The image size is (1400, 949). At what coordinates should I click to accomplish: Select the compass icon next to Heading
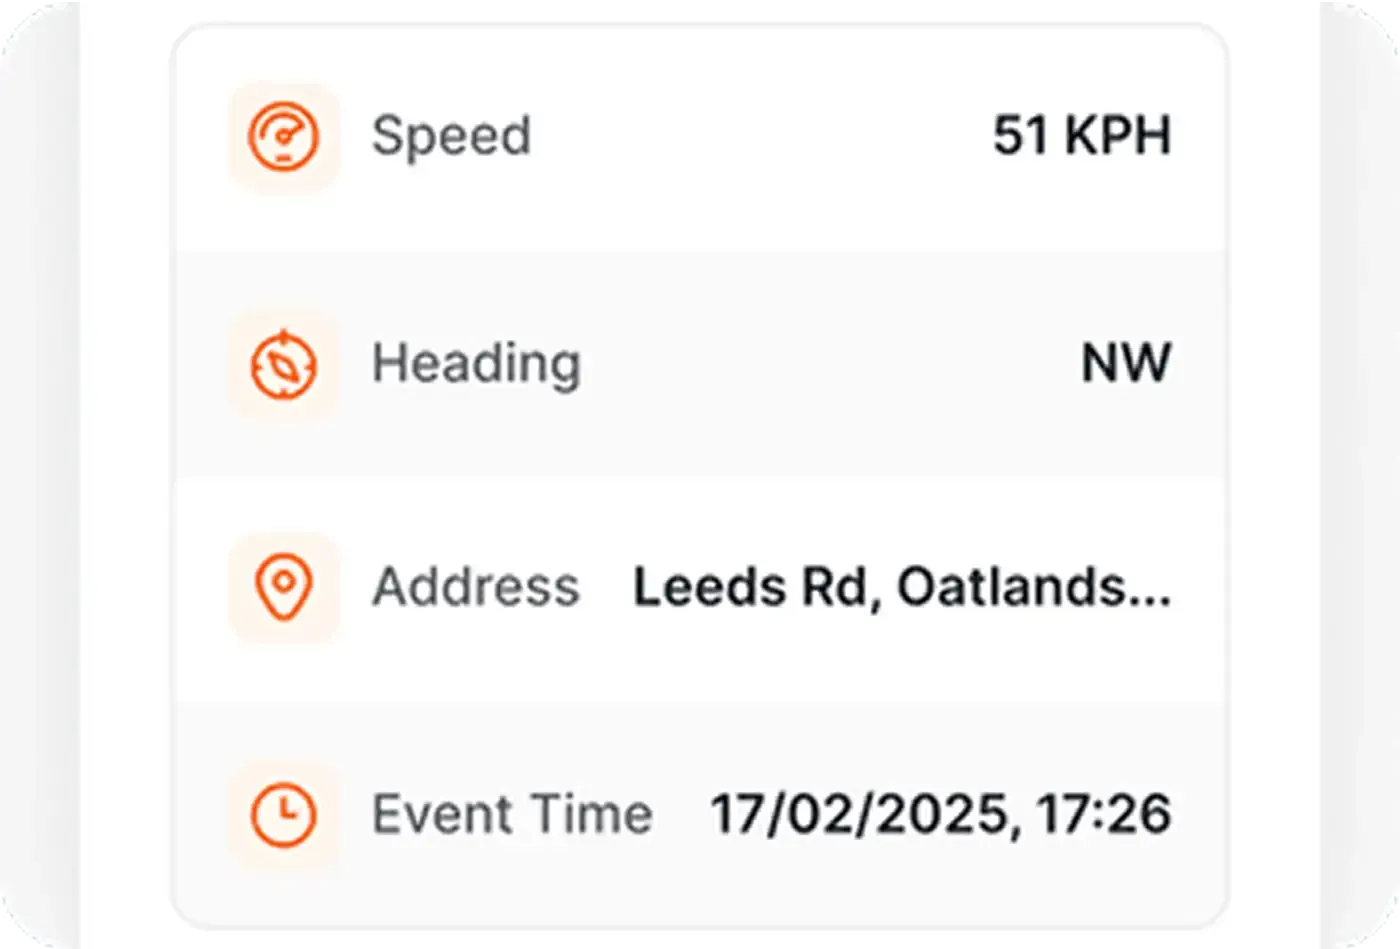point(284,364)
